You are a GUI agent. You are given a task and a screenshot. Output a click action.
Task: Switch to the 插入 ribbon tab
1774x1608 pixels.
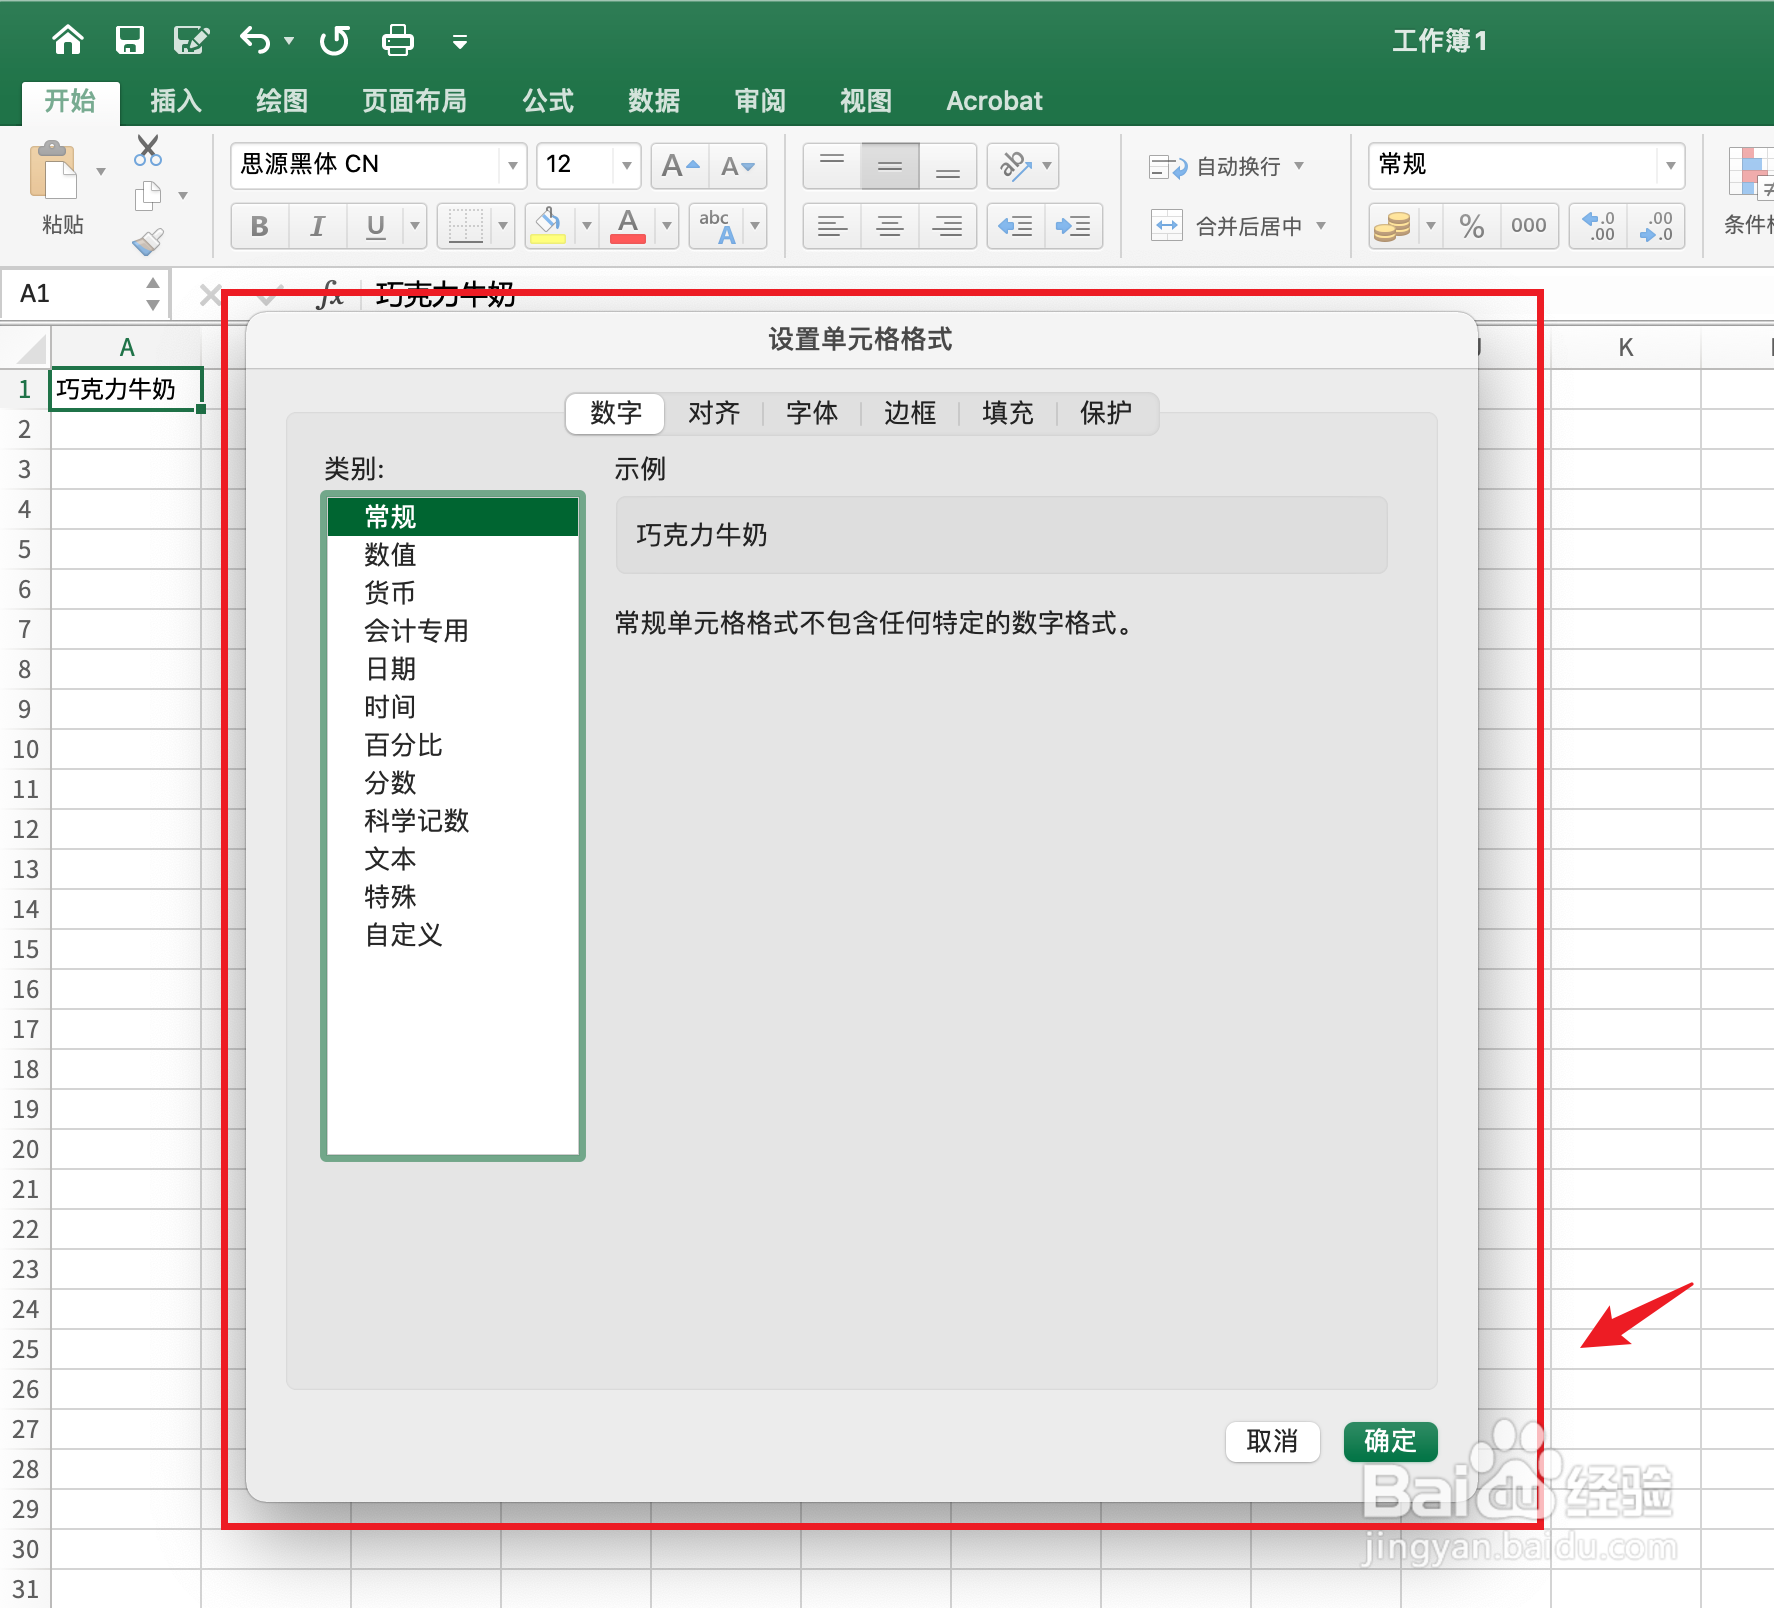pos(175,100)
